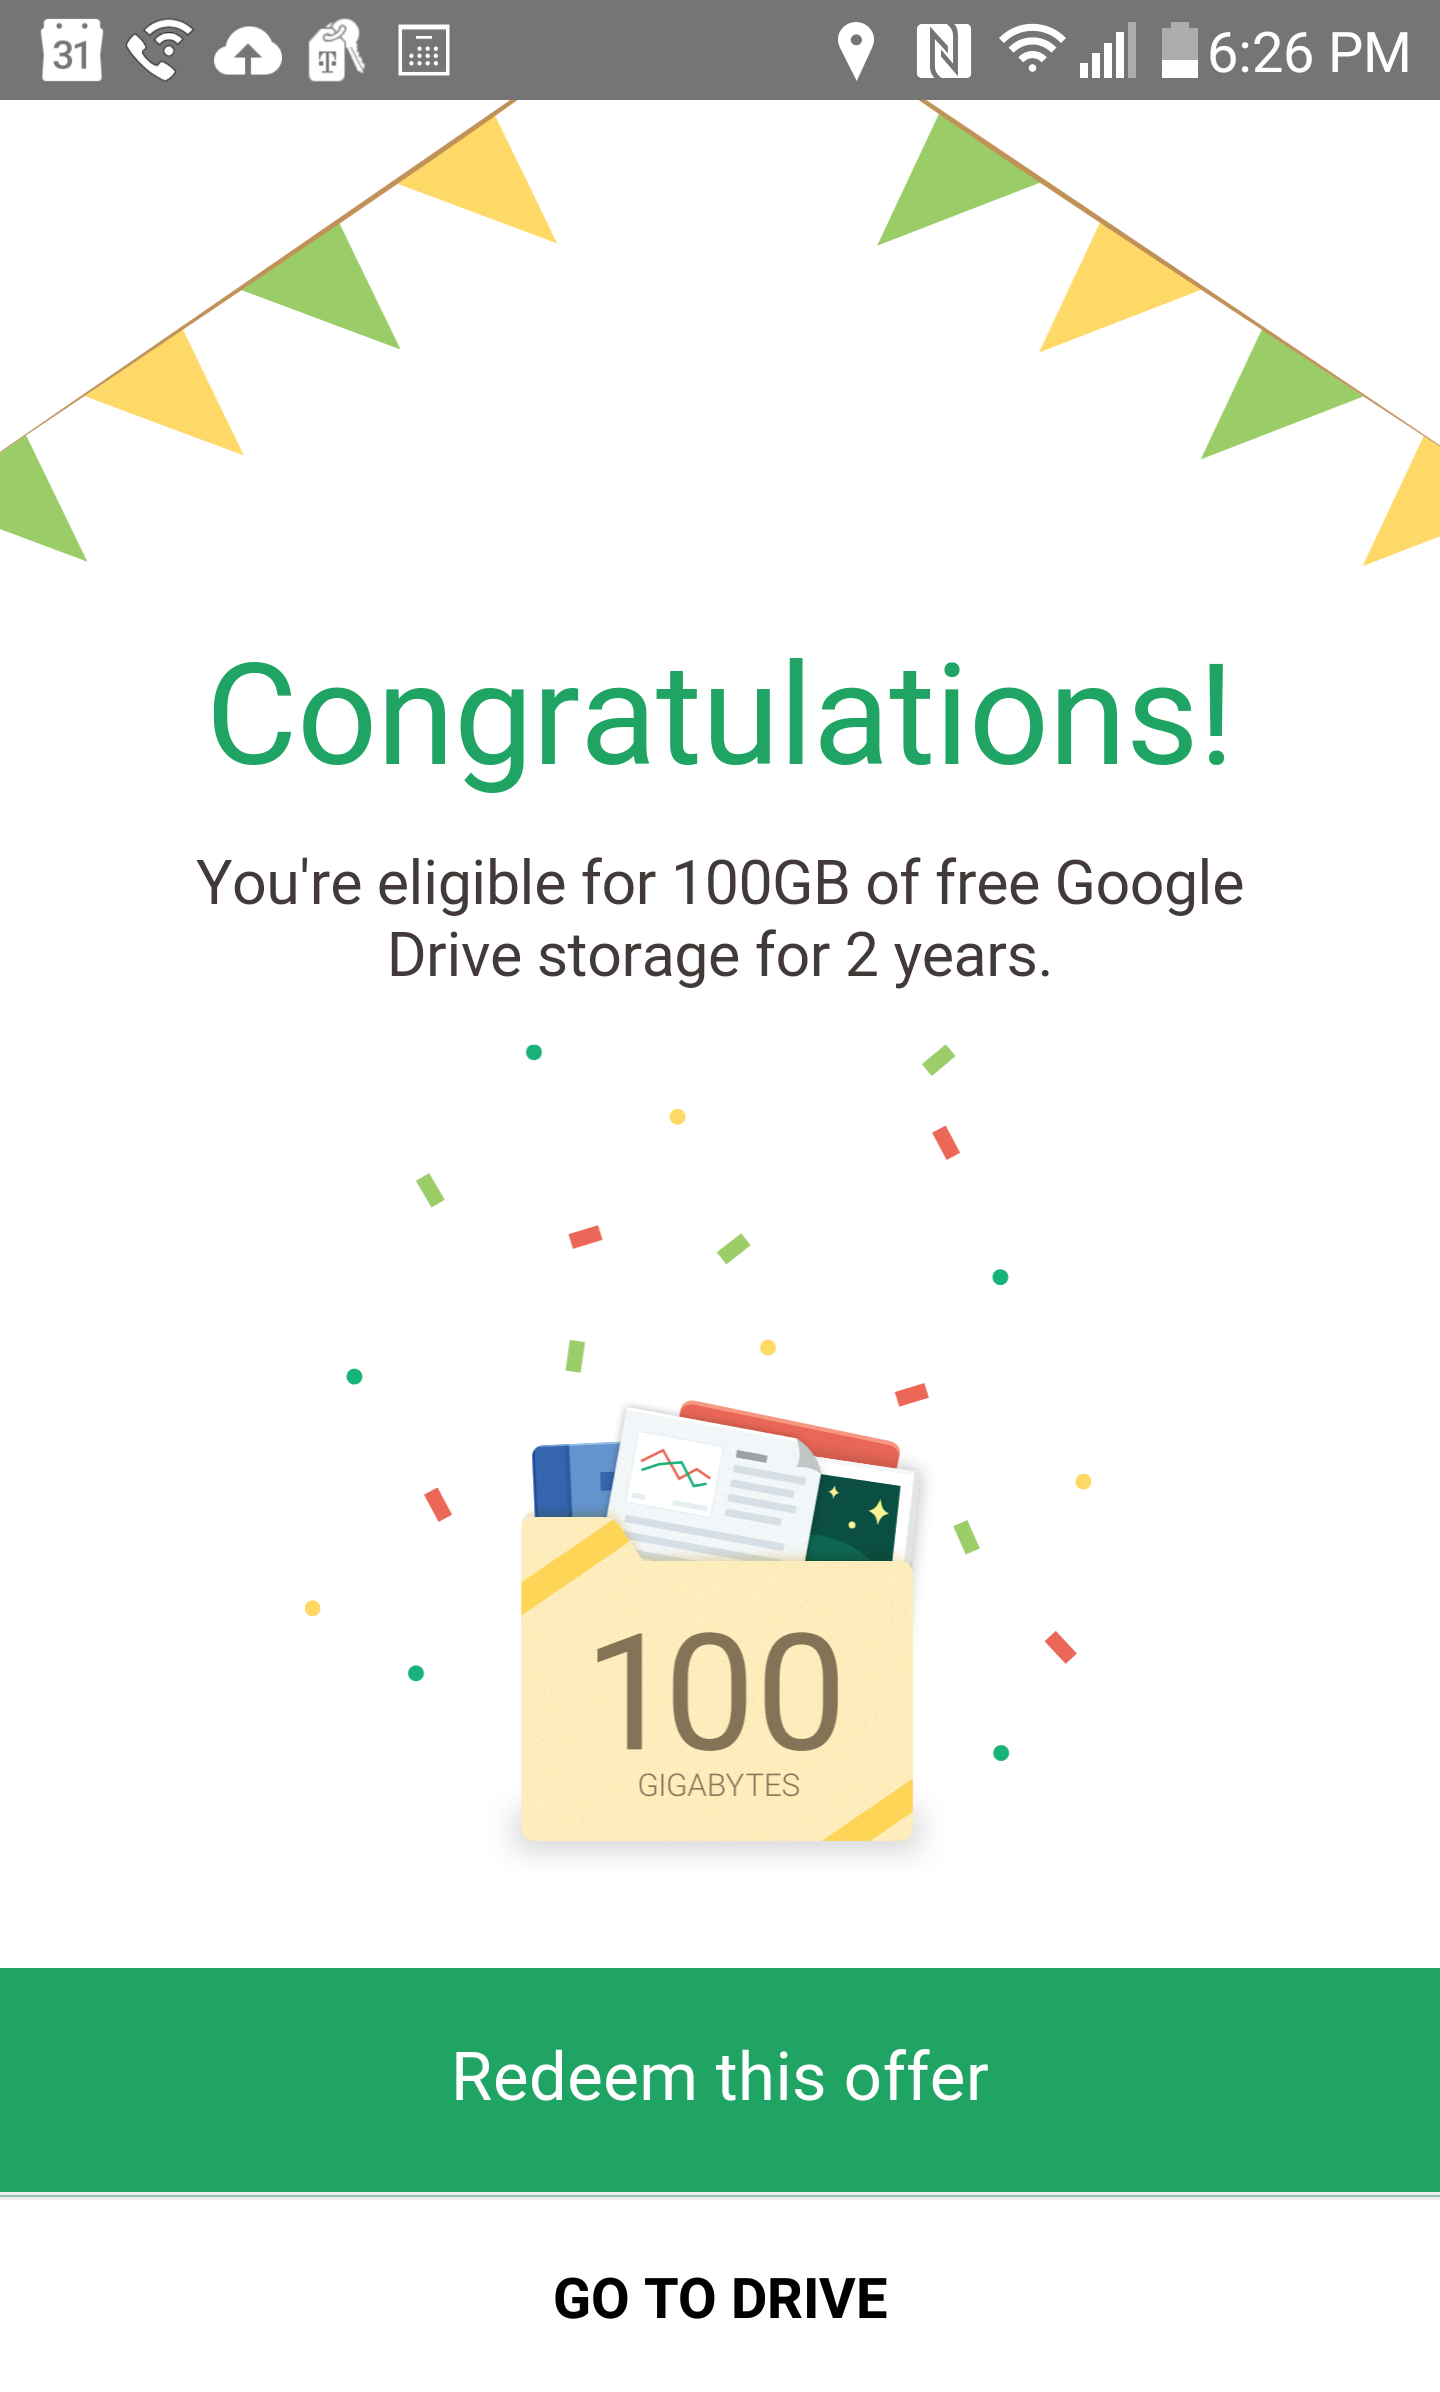The width and height of the screenshot is (1440, 2392).
Task: Tap the large 100 number on folder
Action: 717,1690
